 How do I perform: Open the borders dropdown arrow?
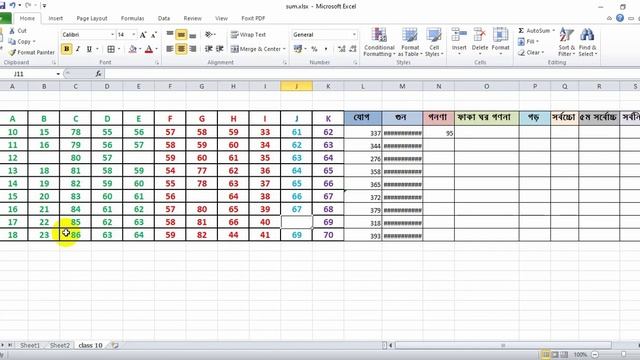(x=119, y=49)
